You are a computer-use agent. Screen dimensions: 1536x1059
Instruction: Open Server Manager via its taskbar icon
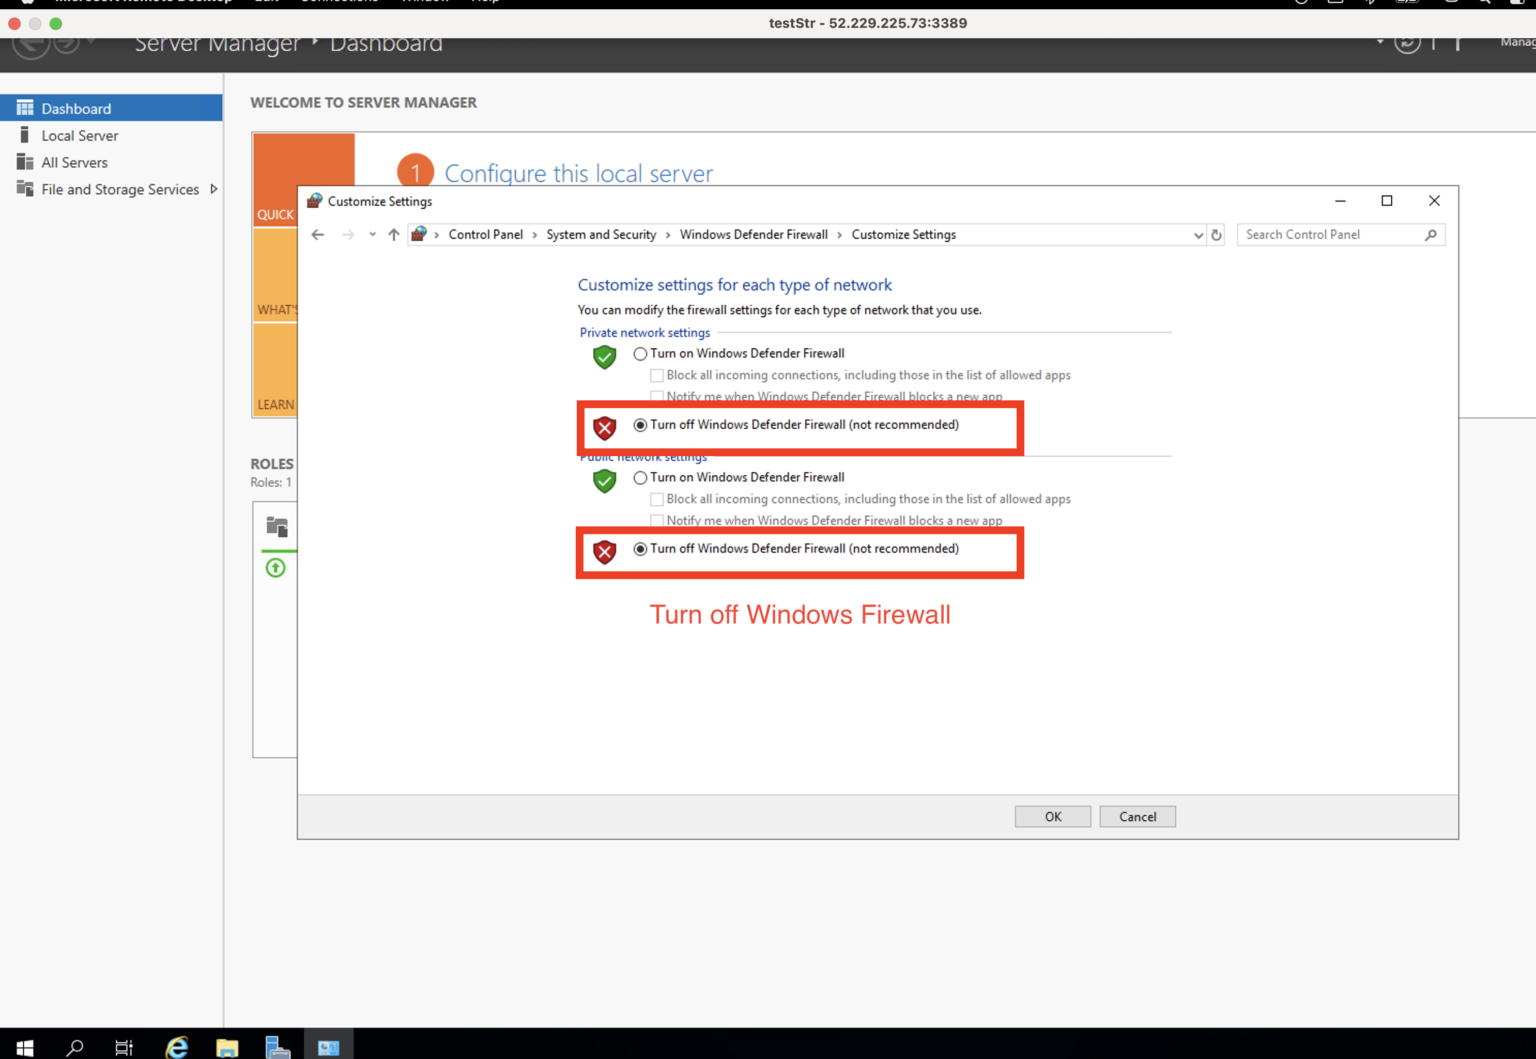coord(277,1046)
